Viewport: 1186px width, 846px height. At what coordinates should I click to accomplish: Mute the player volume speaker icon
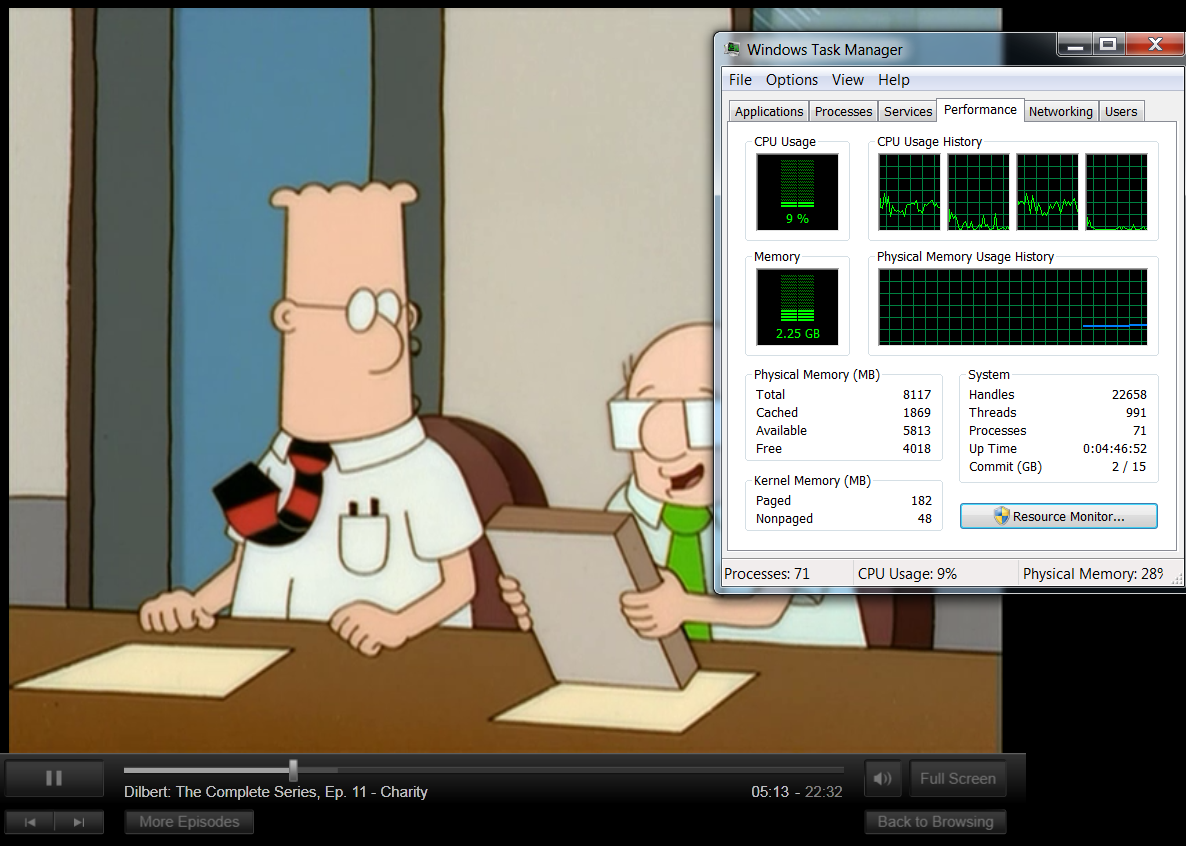point(882,778)
